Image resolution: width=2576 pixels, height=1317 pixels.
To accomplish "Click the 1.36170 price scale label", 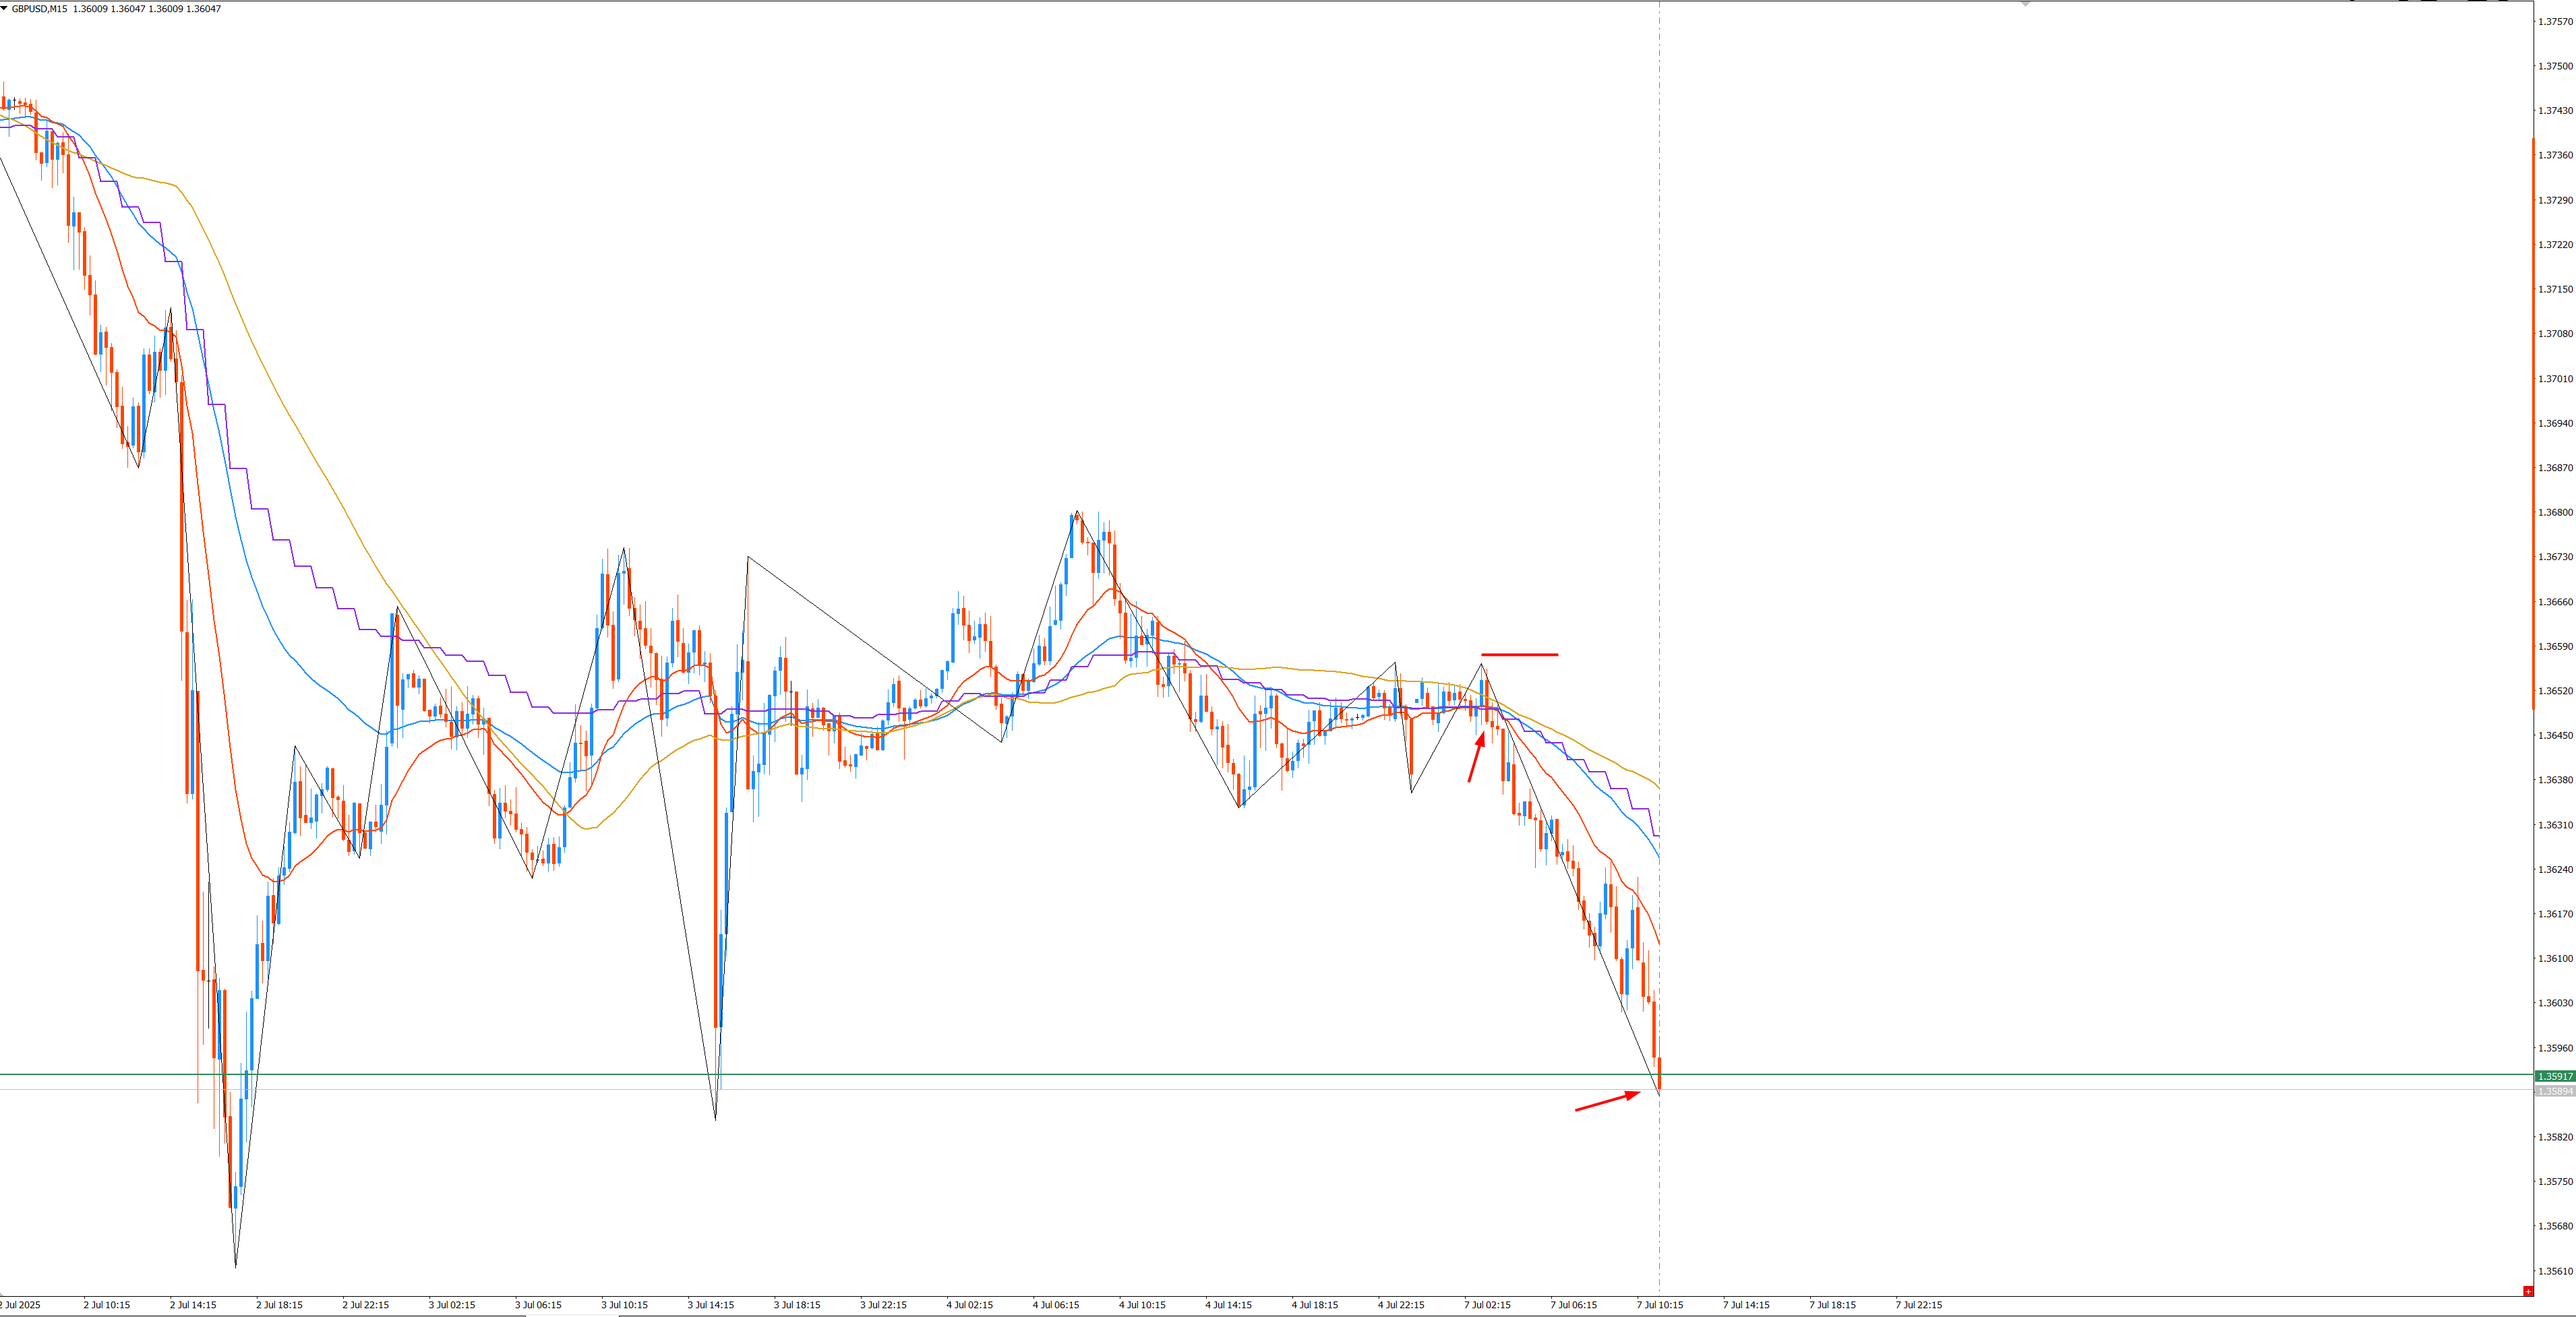I will pos(2555,913).
